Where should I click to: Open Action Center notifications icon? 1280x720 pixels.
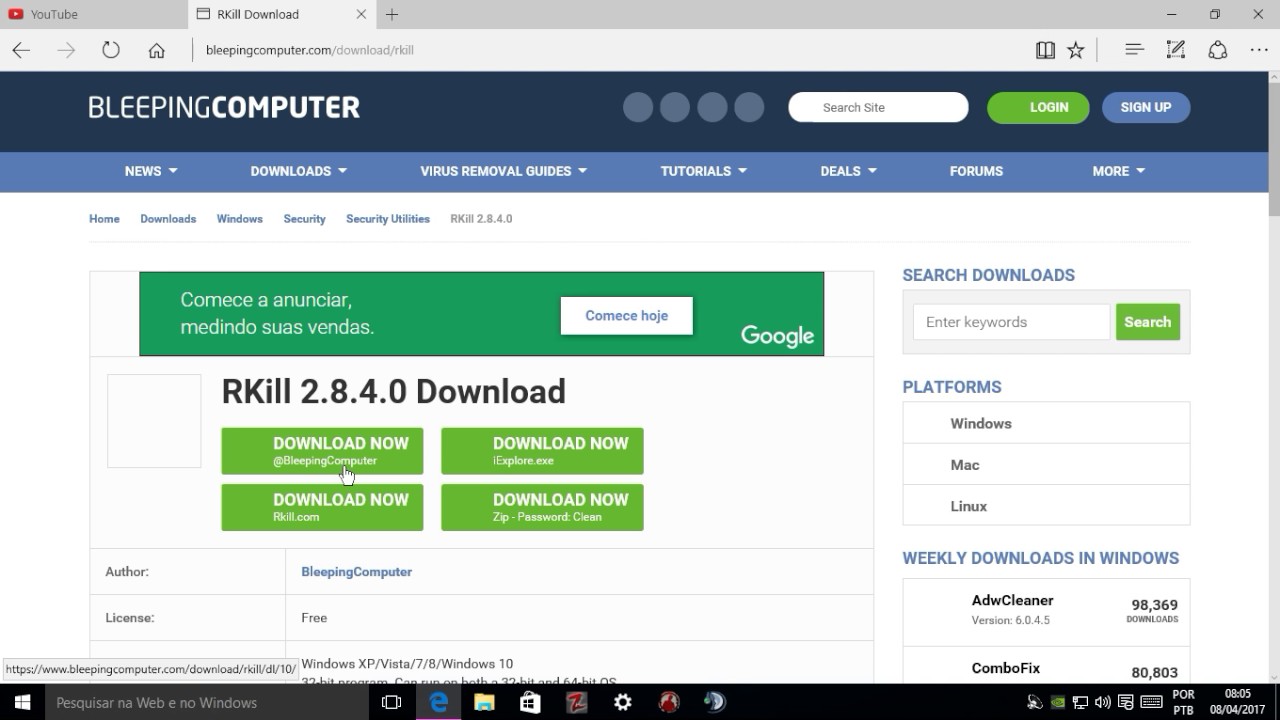coord(1126,702)
